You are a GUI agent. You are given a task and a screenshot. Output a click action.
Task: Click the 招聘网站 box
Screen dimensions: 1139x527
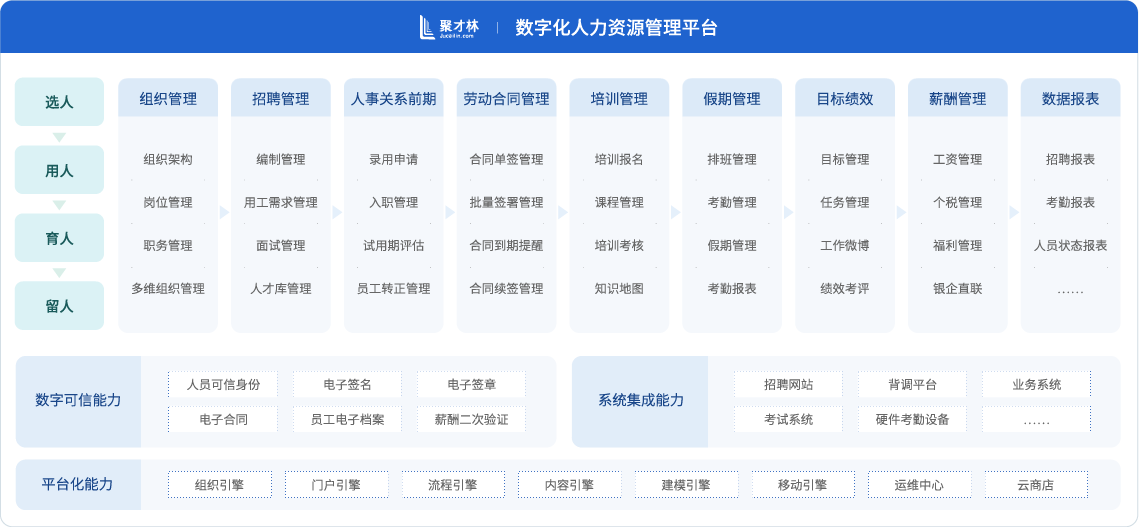tap(788, 385)
